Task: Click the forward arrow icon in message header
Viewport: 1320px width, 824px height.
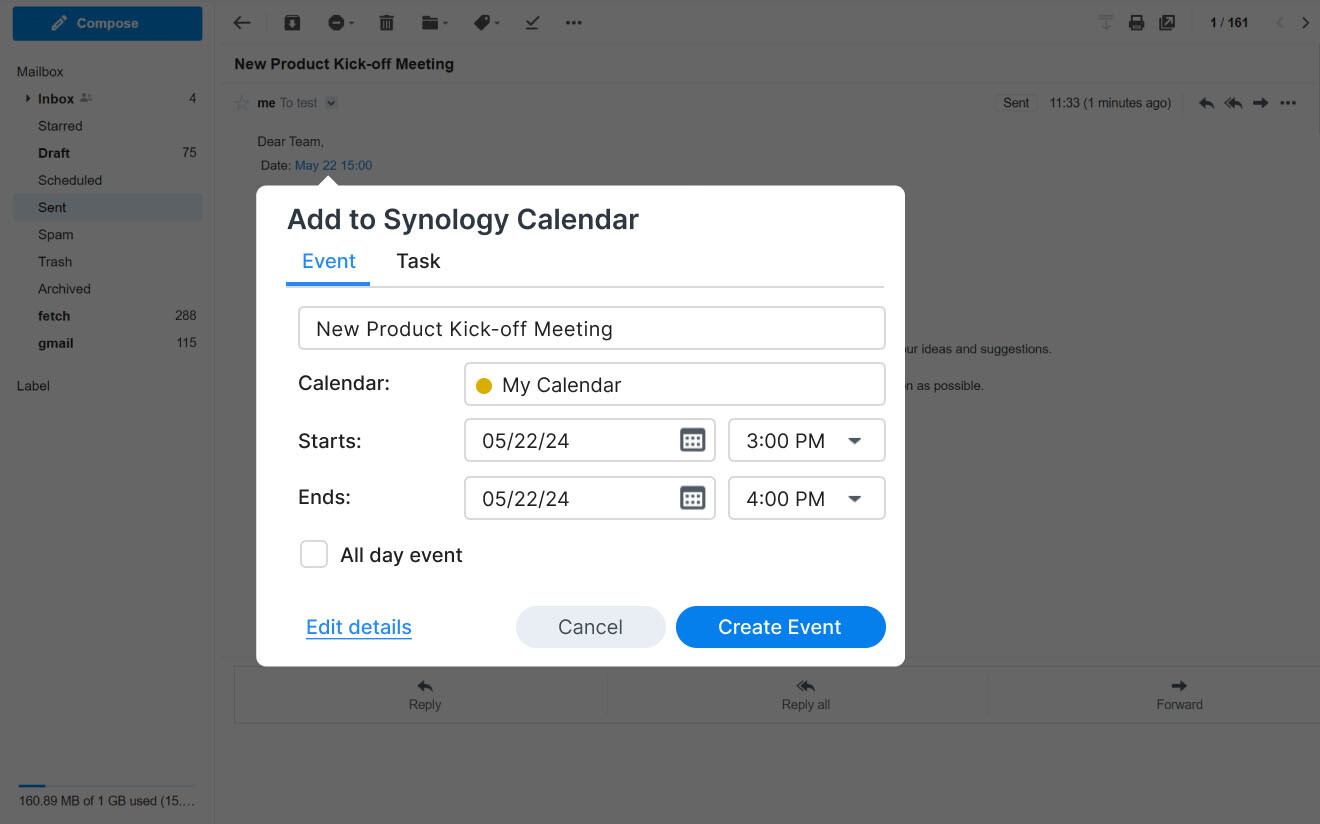Action: click(x=1261, y=103)
